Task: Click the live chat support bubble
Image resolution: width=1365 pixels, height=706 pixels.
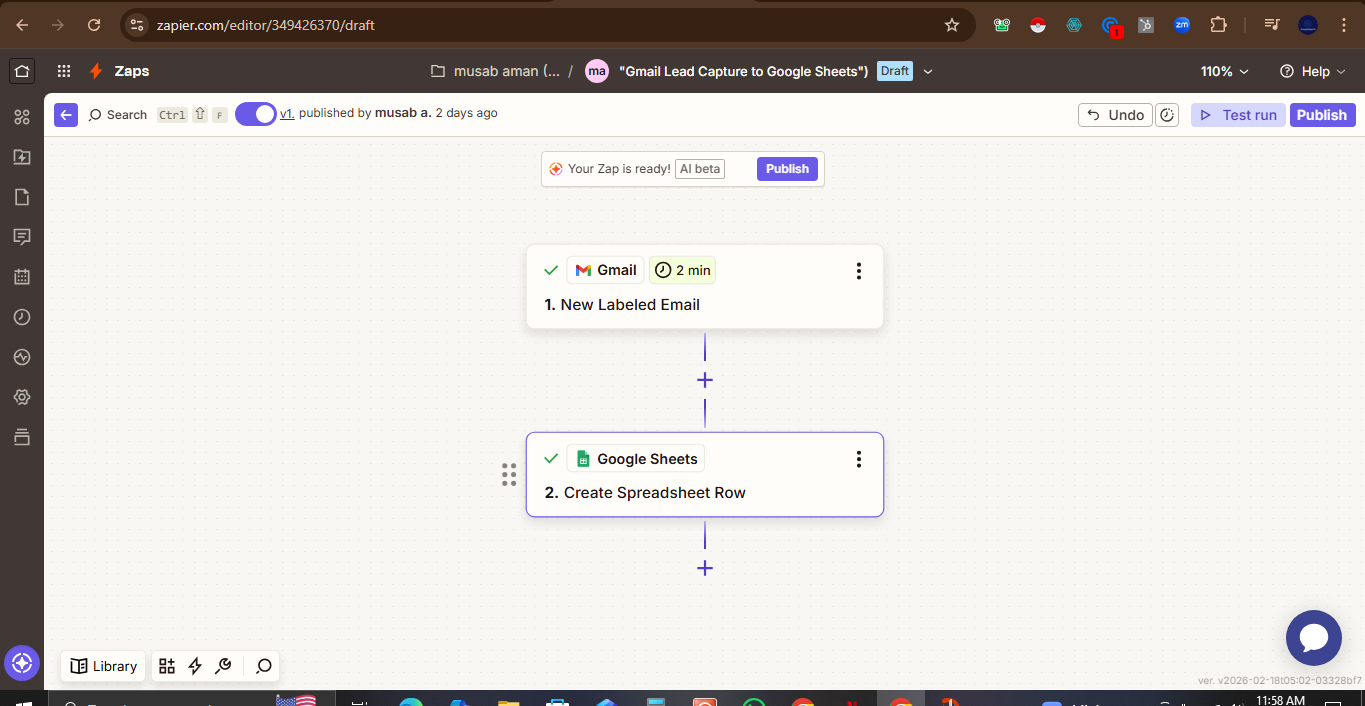Action: point(1313,638)
